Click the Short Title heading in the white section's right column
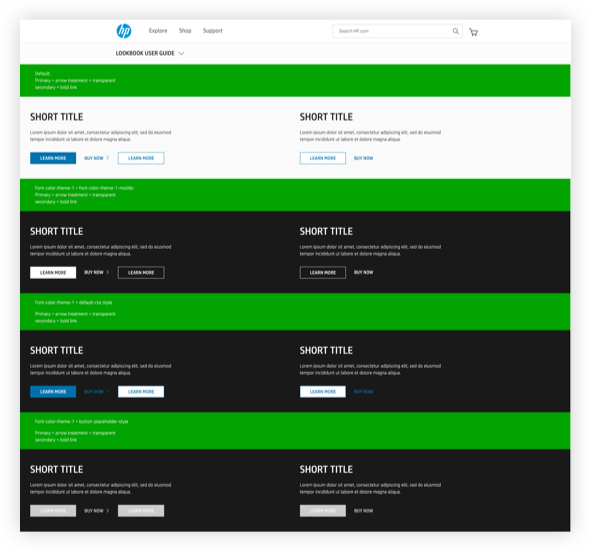Image resolution: width=591 pixels, height=551 pixels. click(326, 117)
